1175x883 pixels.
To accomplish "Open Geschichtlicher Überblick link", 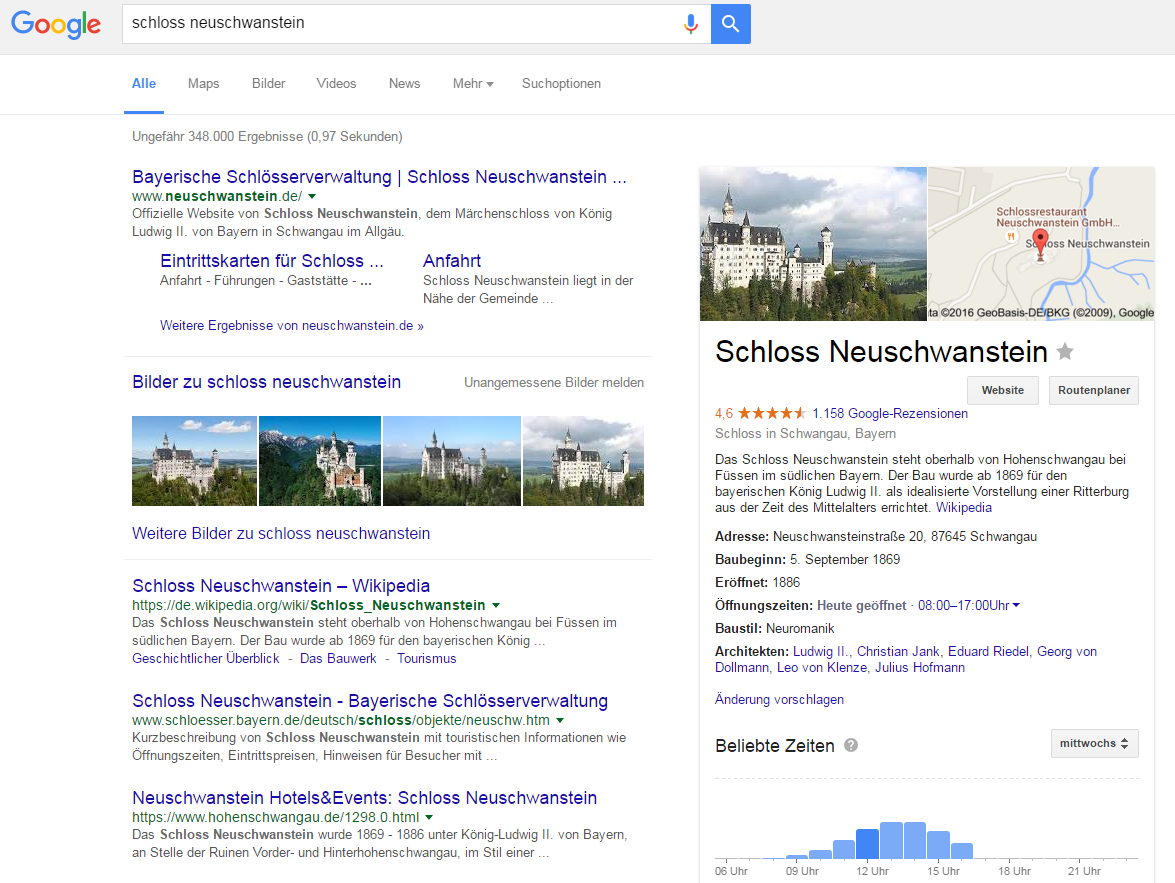I will tap(205, 659).
